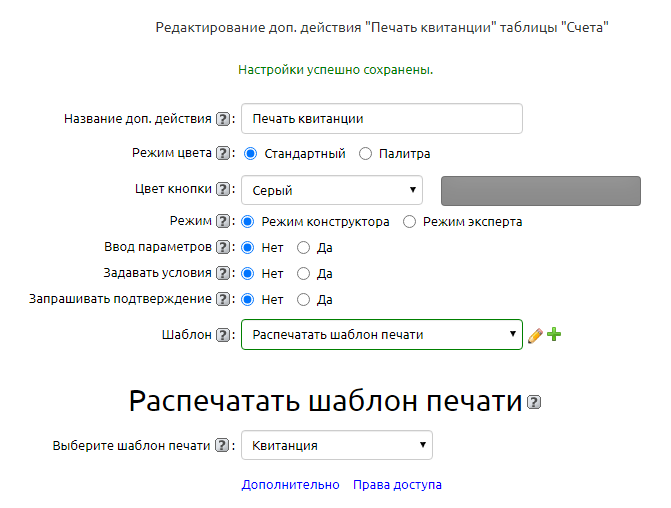Viewport: 671px width, 508px height.
Task: Open the Дополнительно link
Action: coord(290,485)
